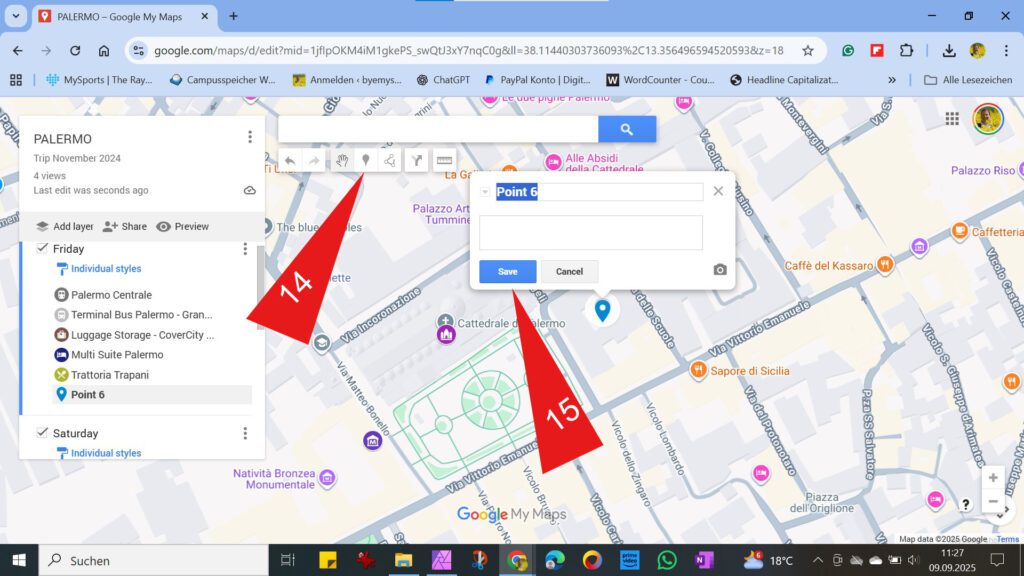
Task: Run the search with the magnifier button
Action: 627,128
